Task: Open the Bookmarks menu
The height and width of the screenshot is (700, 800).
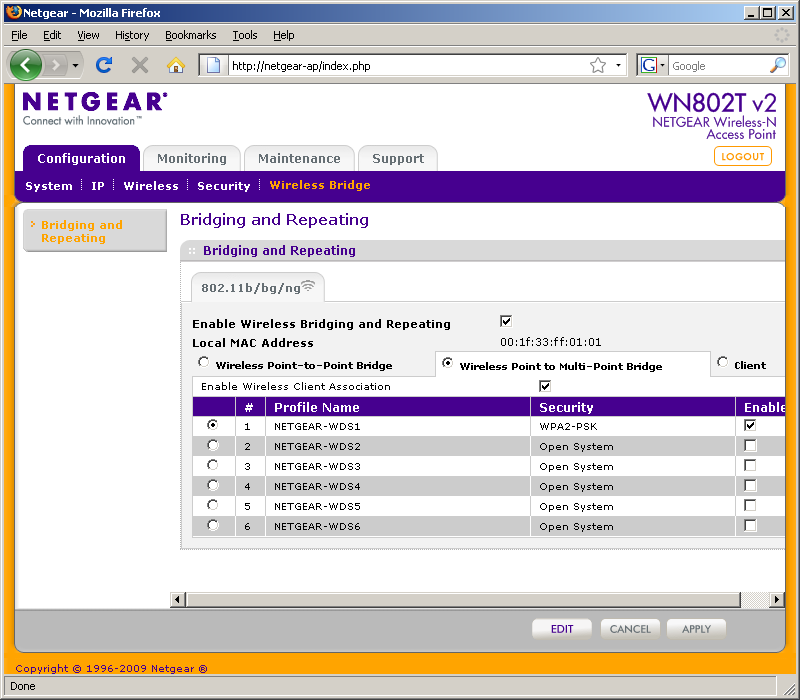Action: coord(190,35)
